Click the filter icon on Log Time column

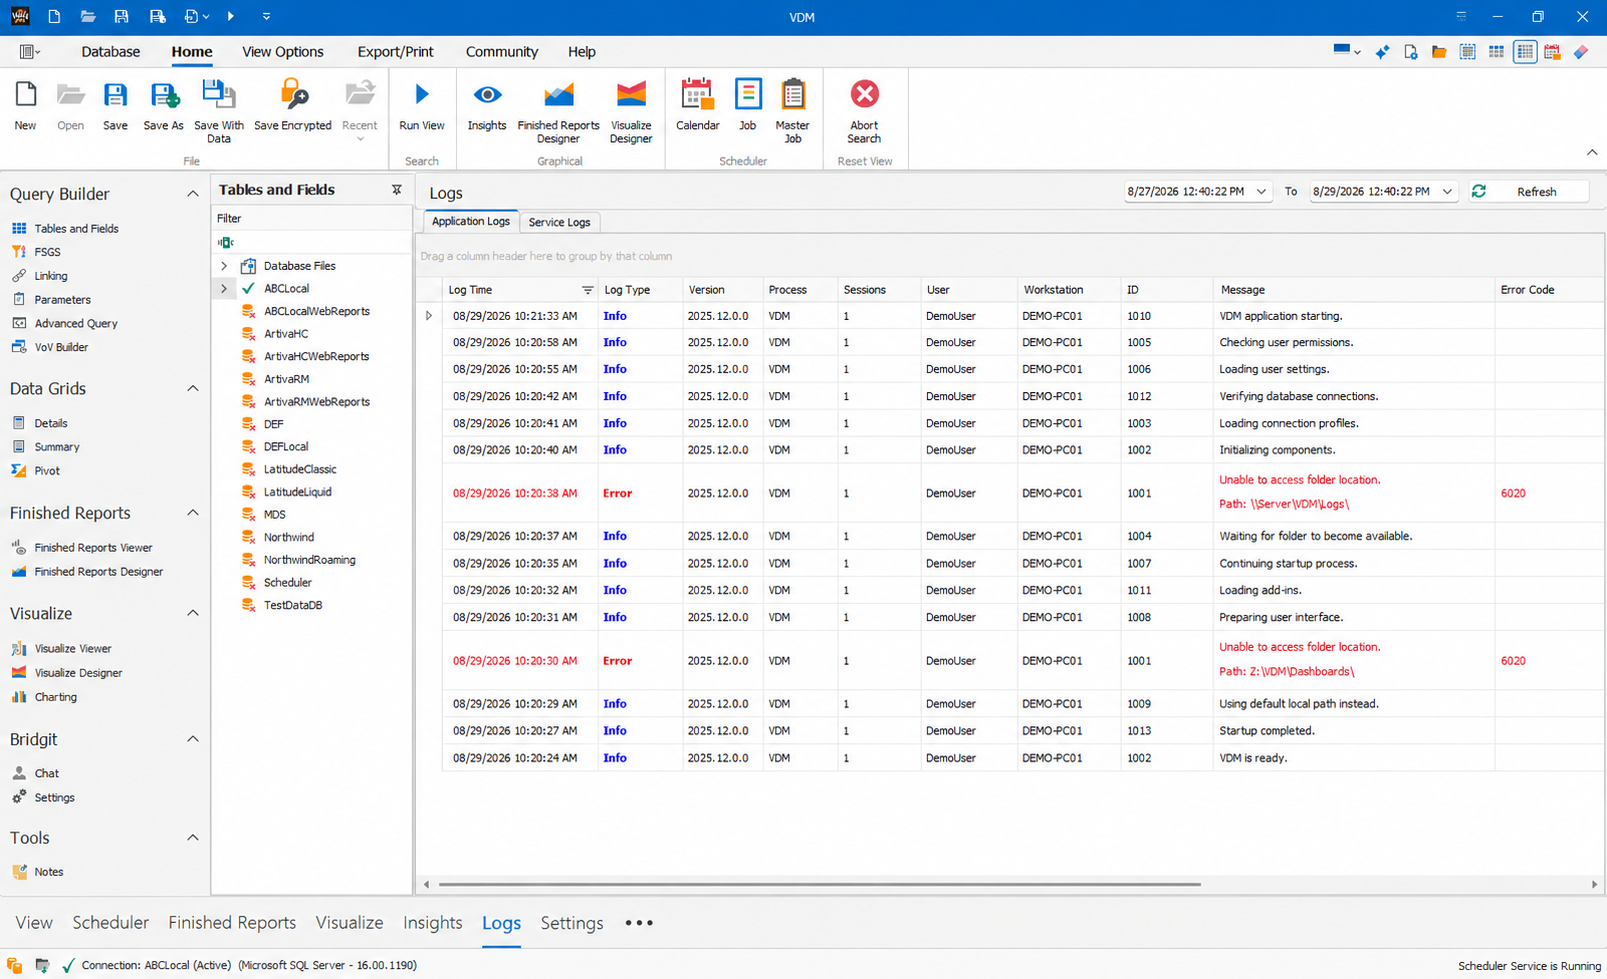click(x=587, y=290)
